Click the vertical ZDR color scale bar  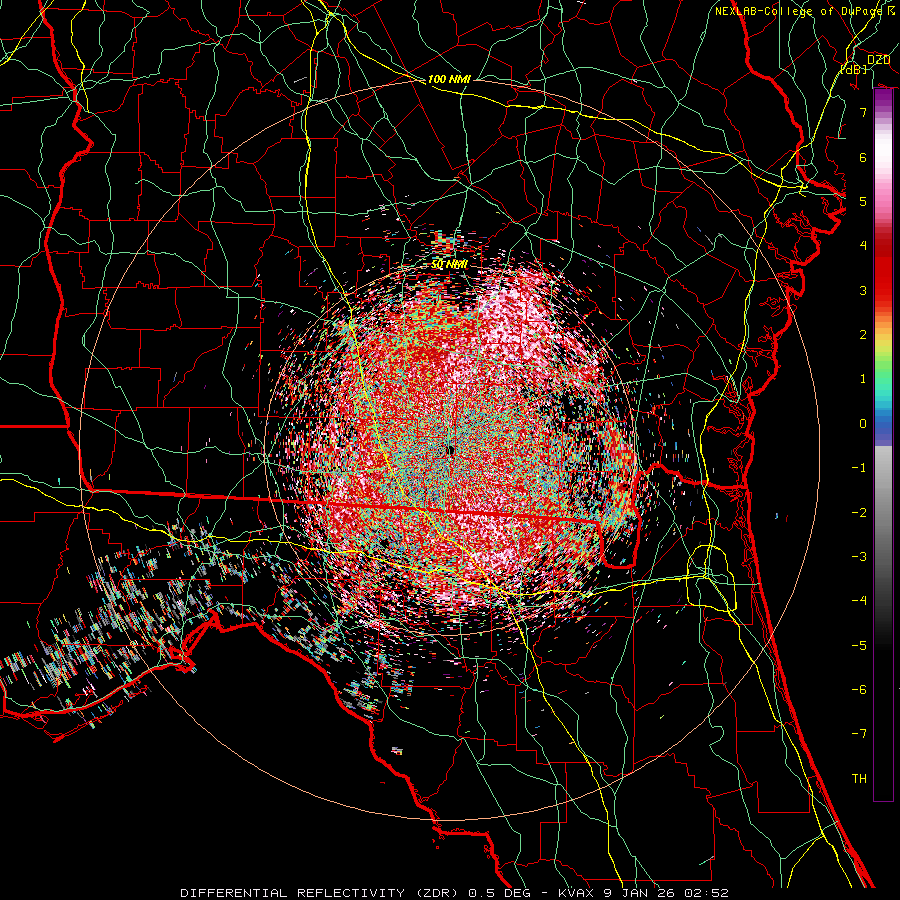coord(883,445)
